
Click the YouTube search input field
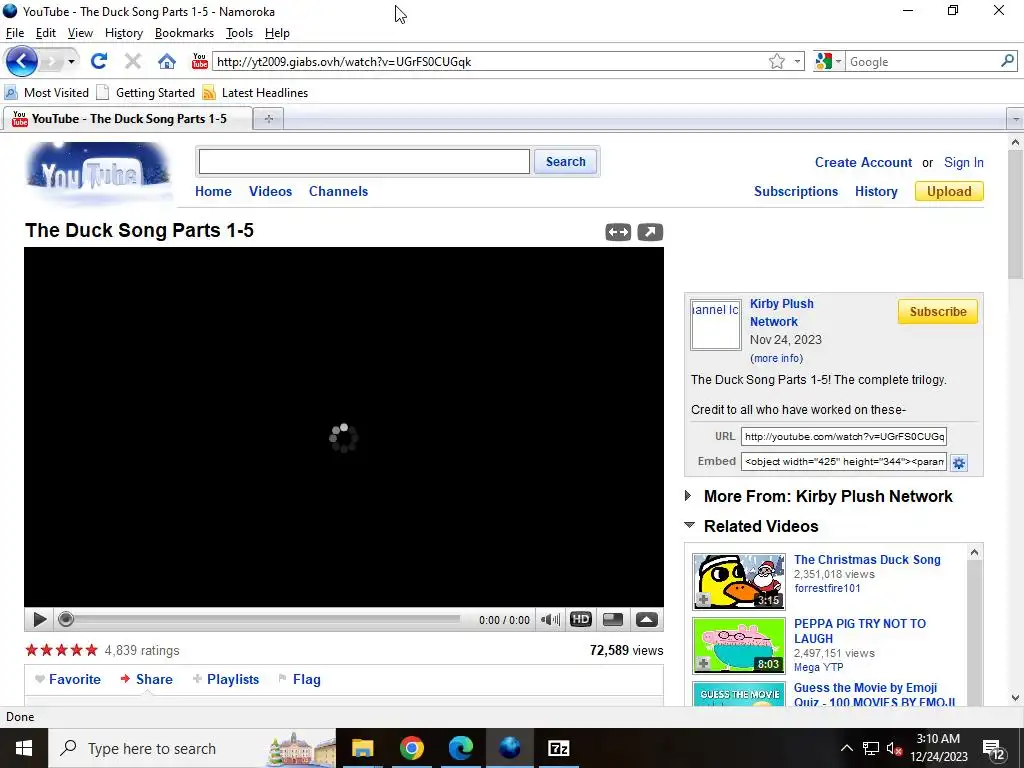(364, 161)
